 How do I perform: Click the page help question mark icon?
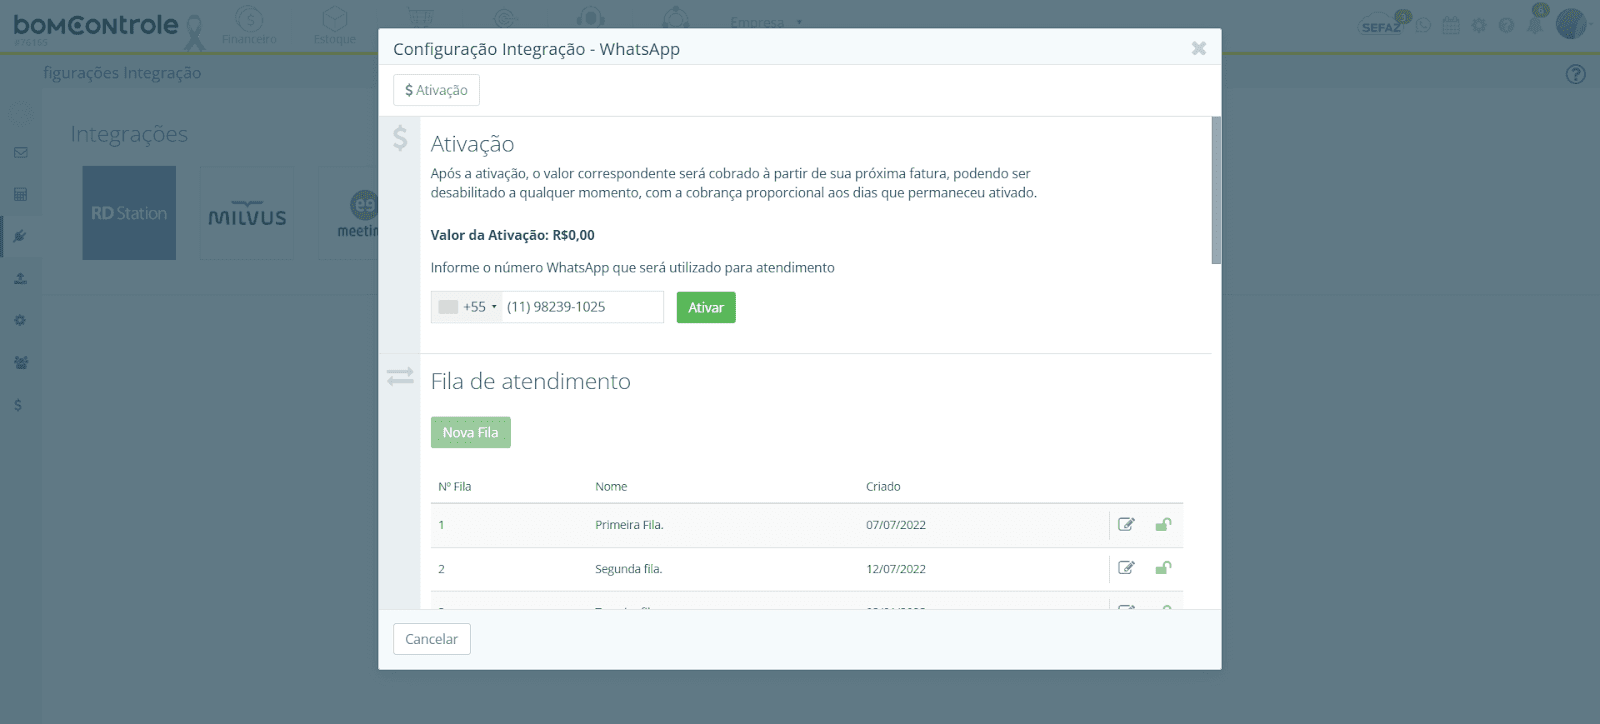click(x=1576, y=74)
